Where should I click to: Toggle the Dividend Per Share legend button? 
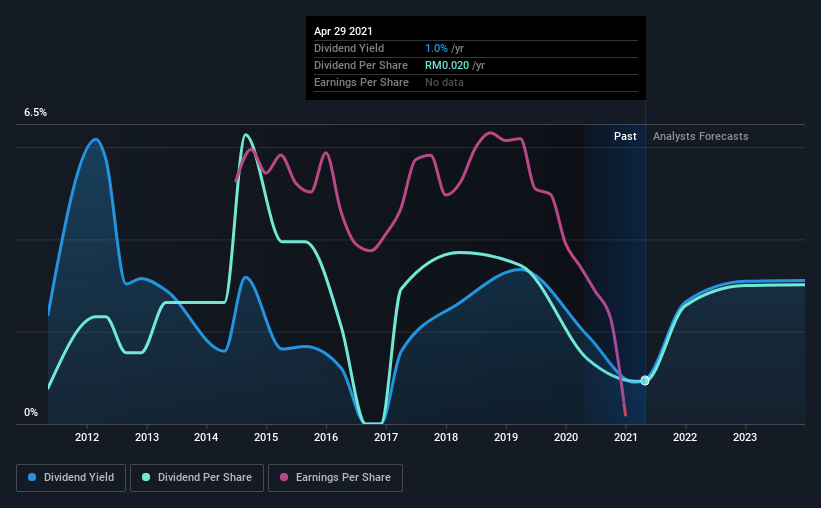(x=197, y=478)
